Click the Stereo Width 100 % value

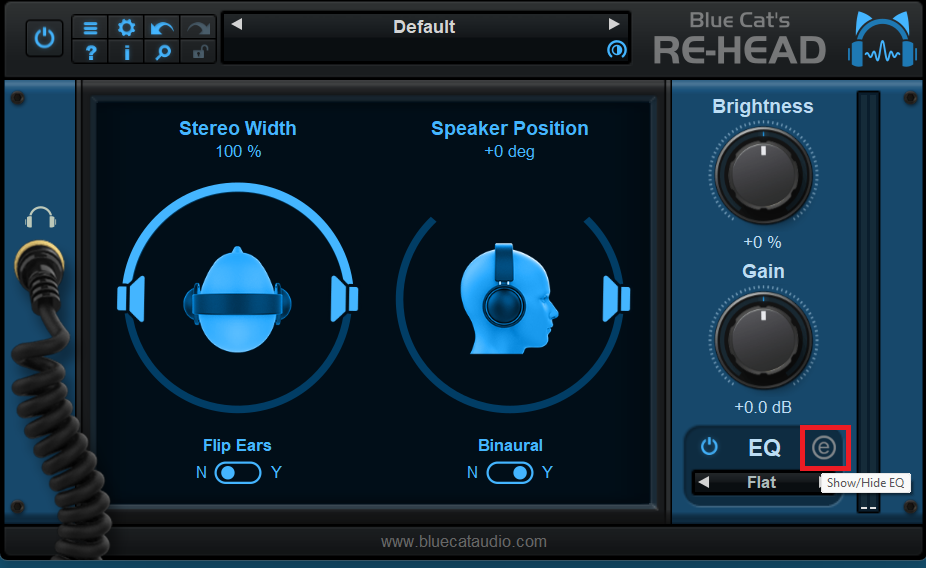coord(238,152)
